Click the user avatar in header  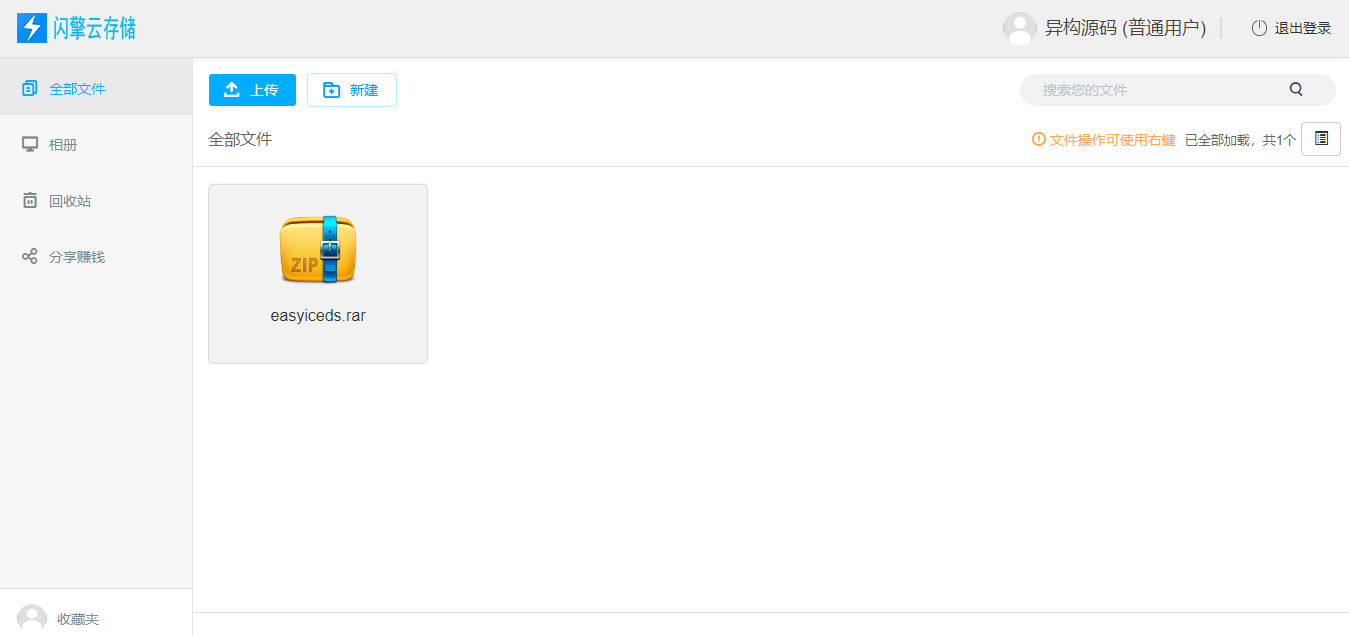coord(1019,28)
